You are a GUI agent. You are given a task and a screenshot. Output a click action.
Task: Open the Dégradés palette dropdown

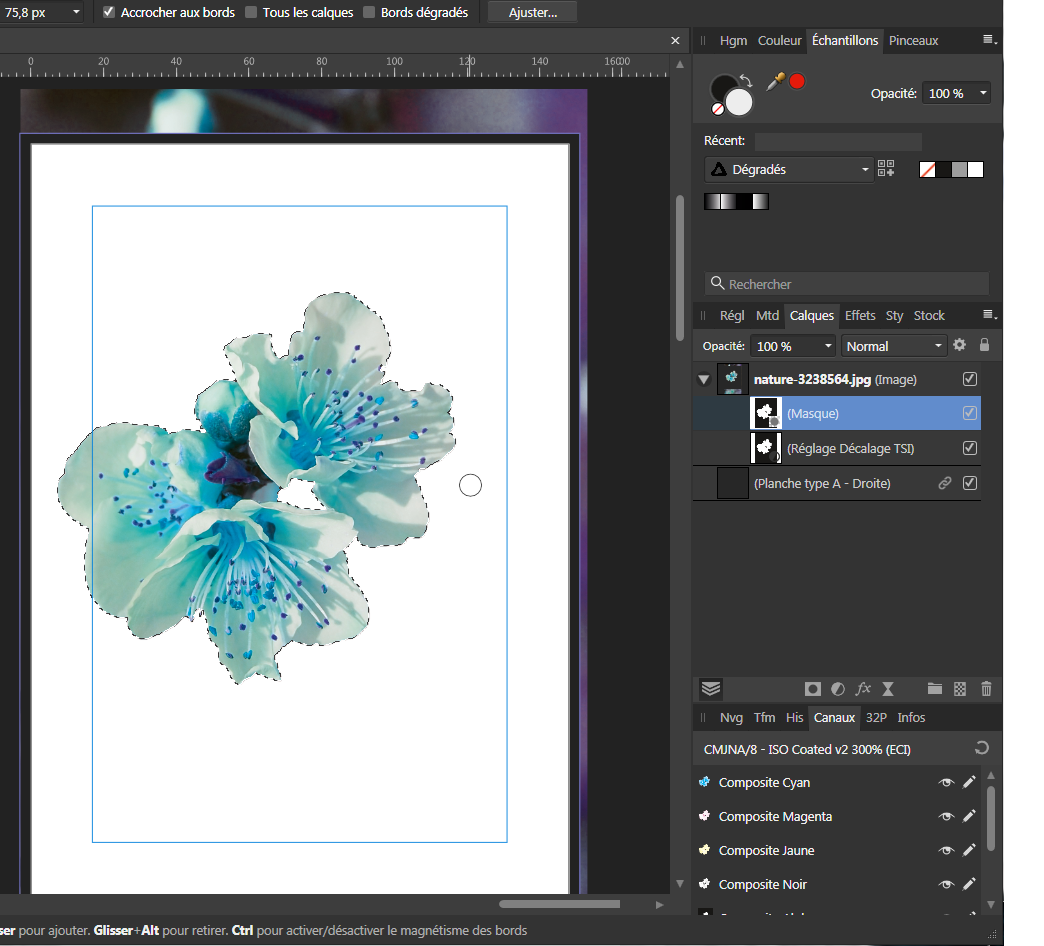tap(789, 170)
